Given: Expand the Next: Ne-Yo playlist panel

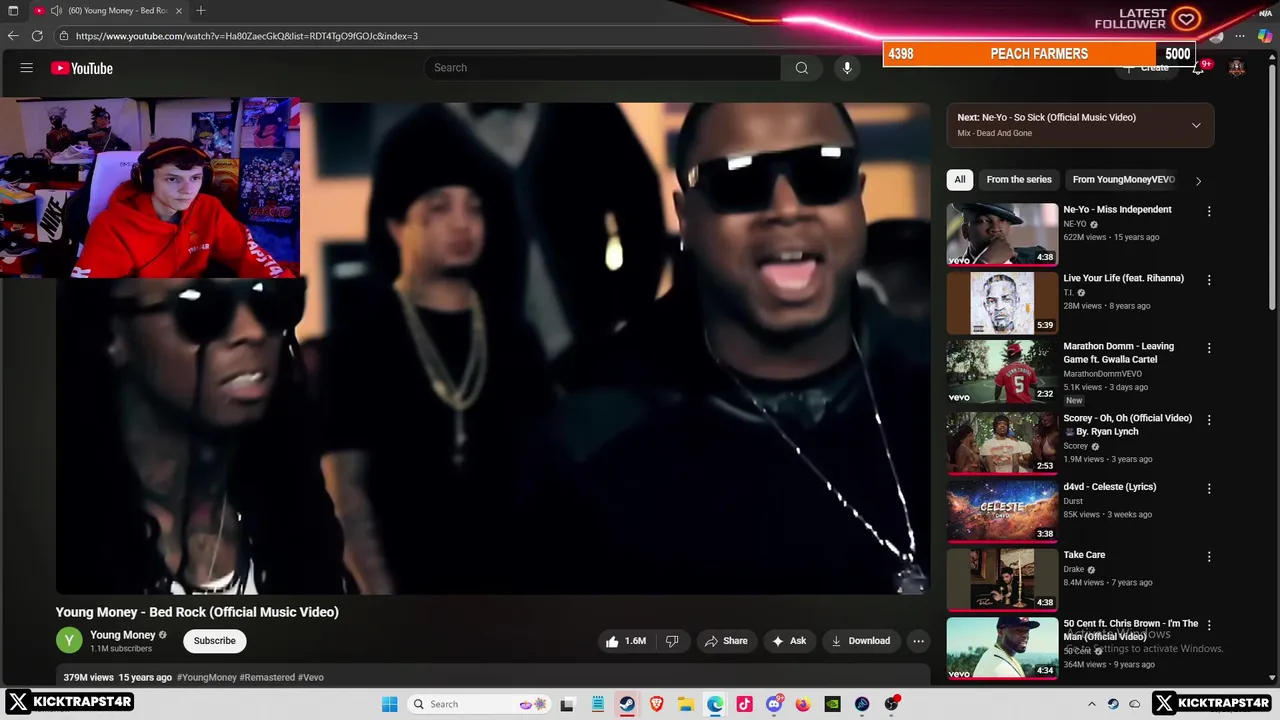Looking at the screenshot, I should pyautogui.click(x=1196, y=125).
